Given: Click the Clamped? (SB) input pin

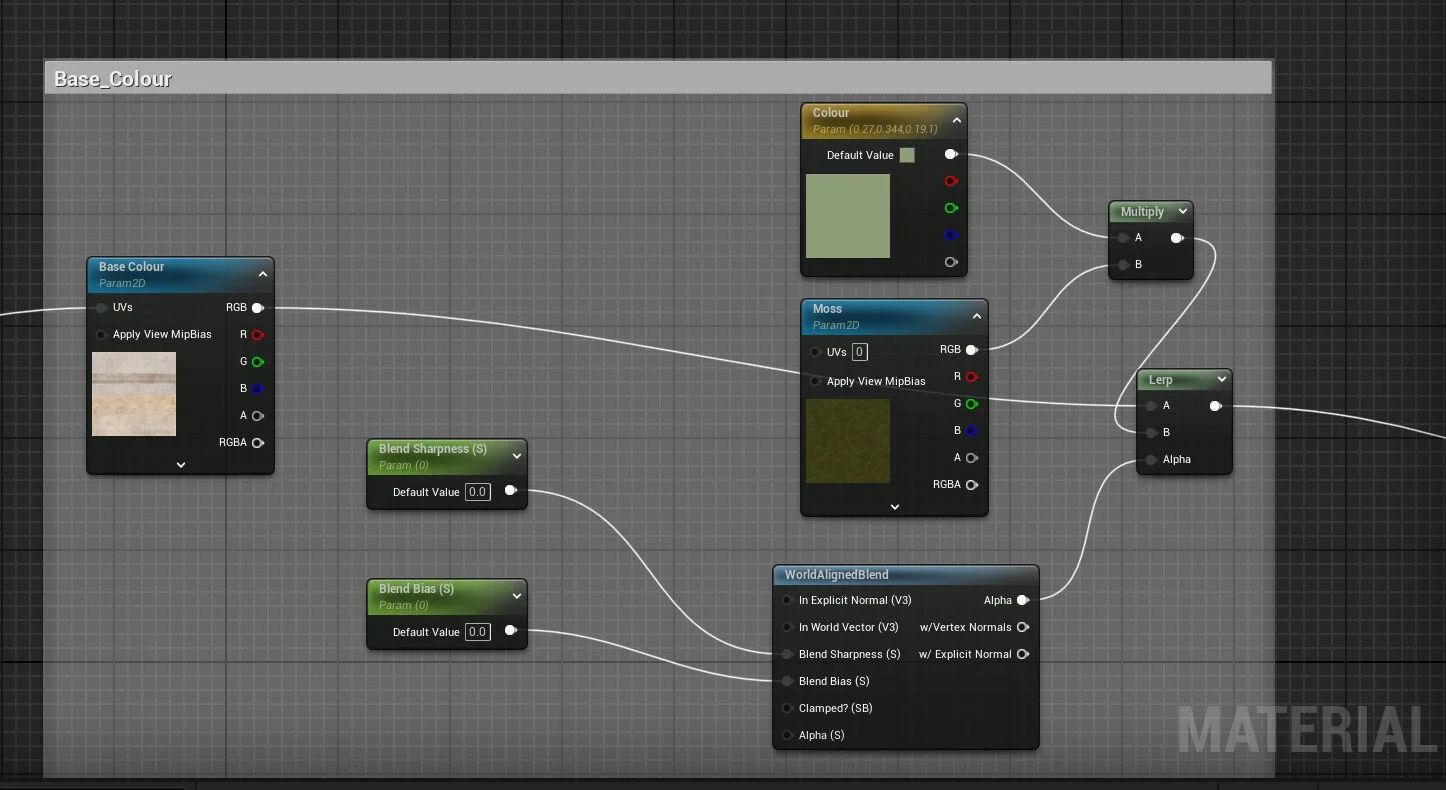Looking at the screenshot, I should [787, 709].
